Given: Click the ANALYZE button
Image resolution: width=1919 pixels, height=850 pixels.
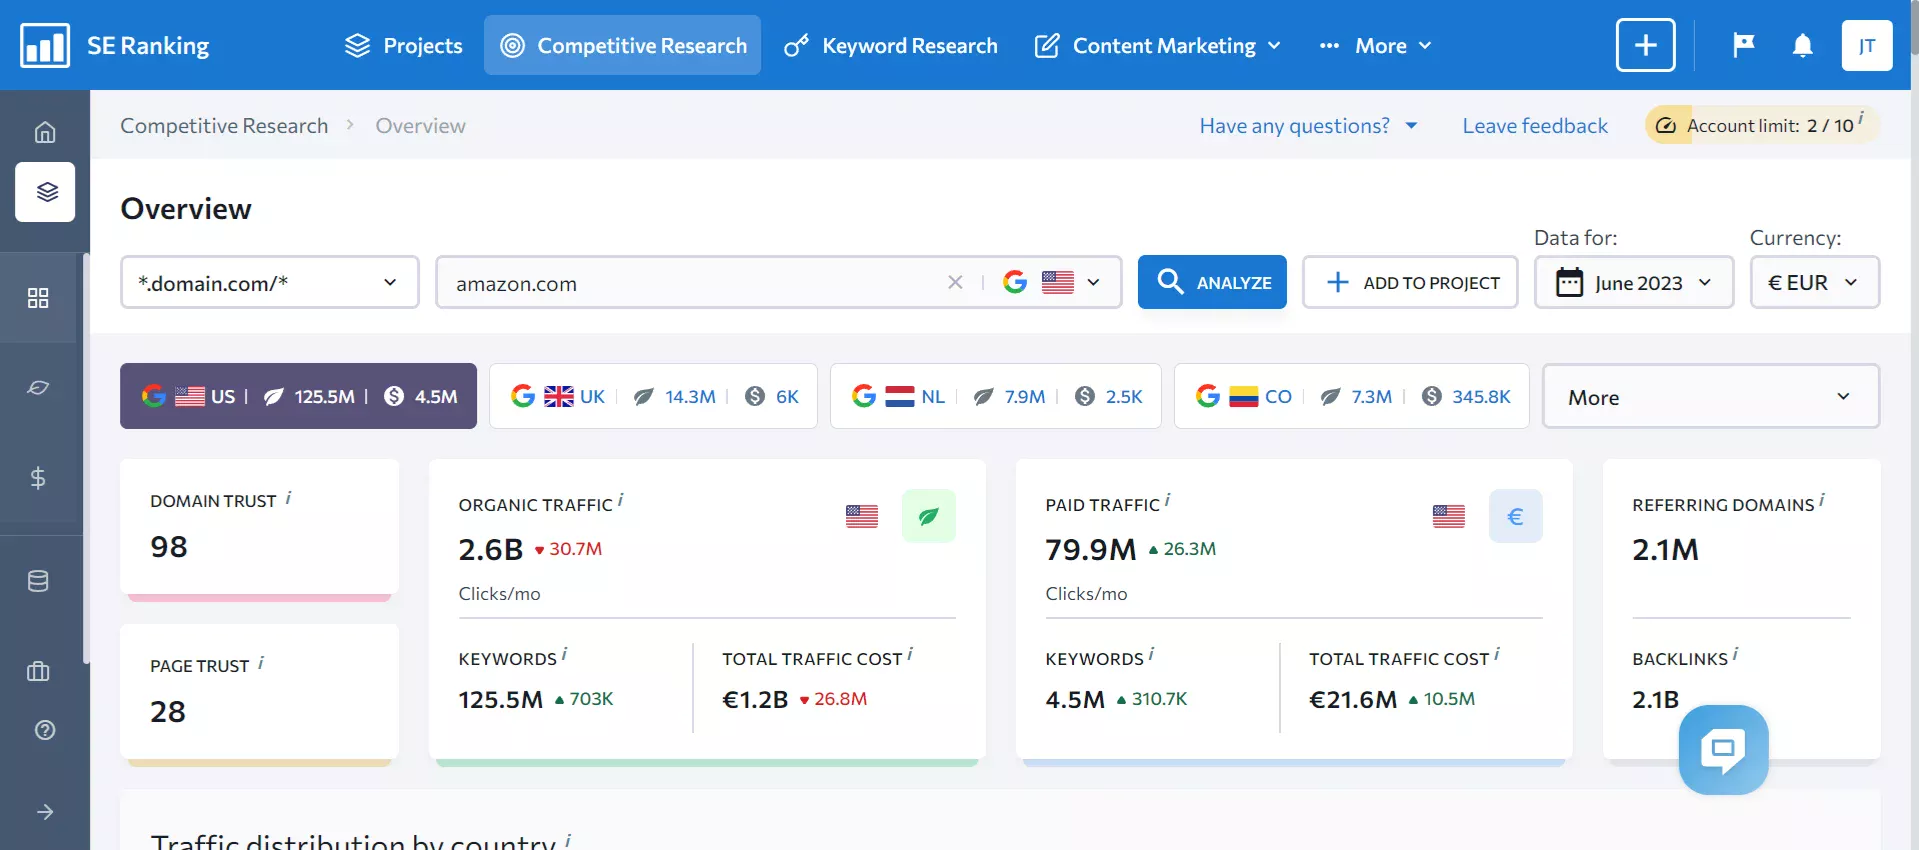Looking at the screenshot, I should tap(1212, 283).
